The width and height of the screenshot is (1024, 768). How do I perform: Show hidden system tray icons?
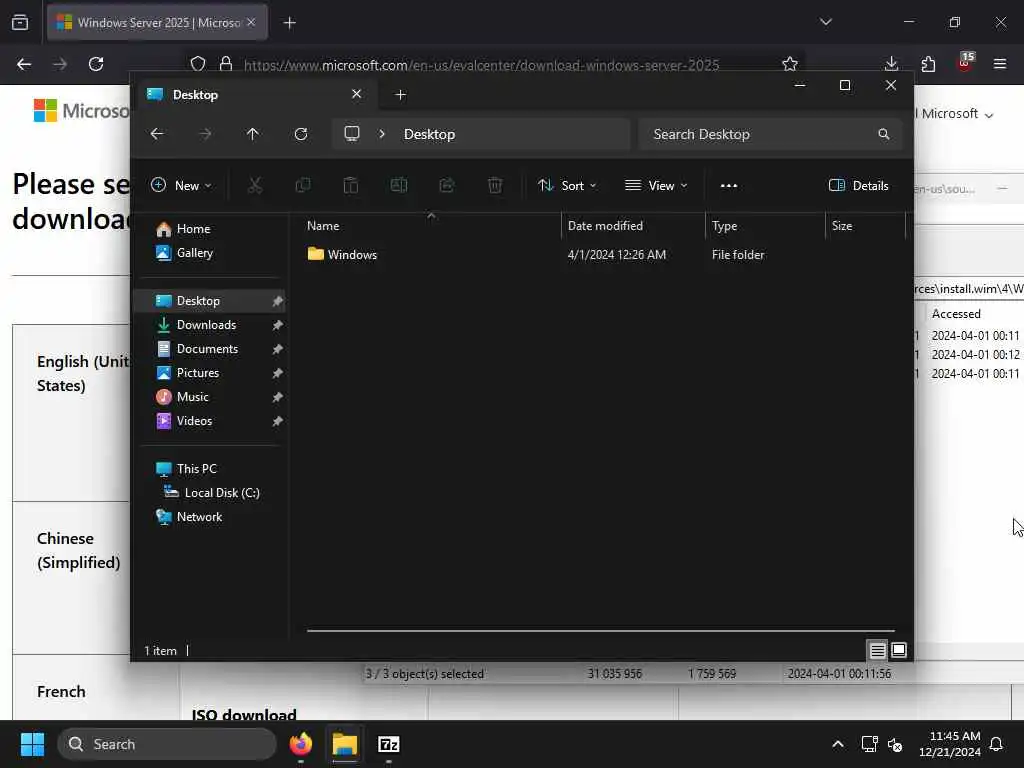pyautogui.click(x=838, y=744)
